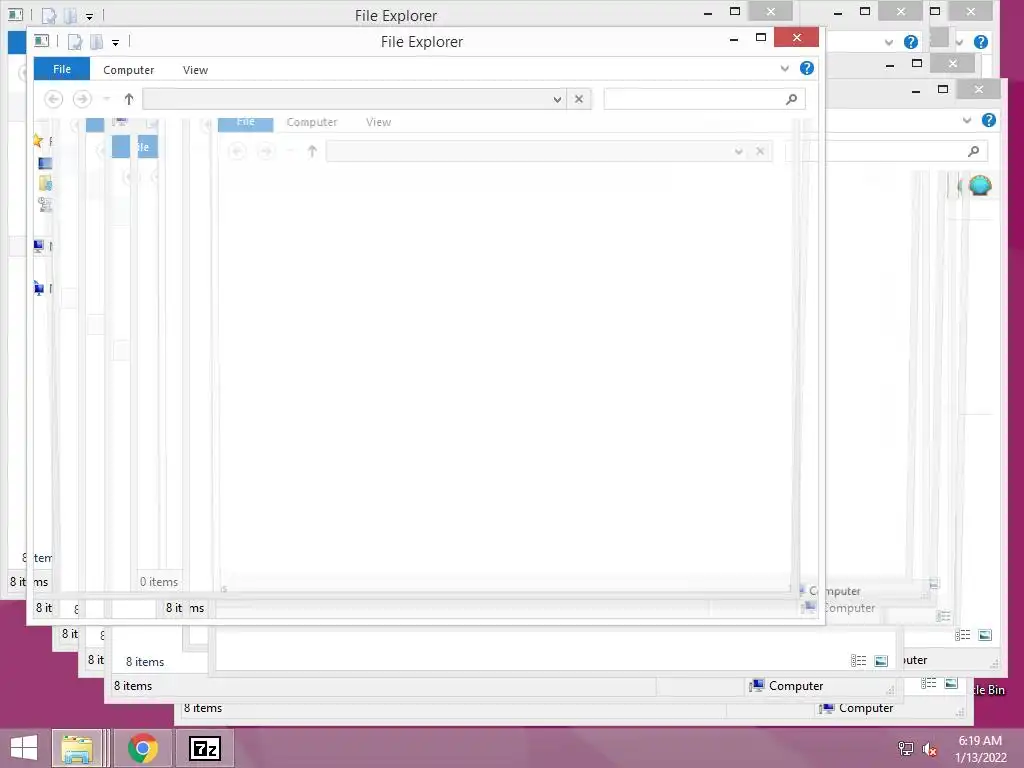Click the faded View tab in the ghost window
Image resolution: width=1024 pixels, height=768 pixels.
pyautogui.click(x=379, y=122)
